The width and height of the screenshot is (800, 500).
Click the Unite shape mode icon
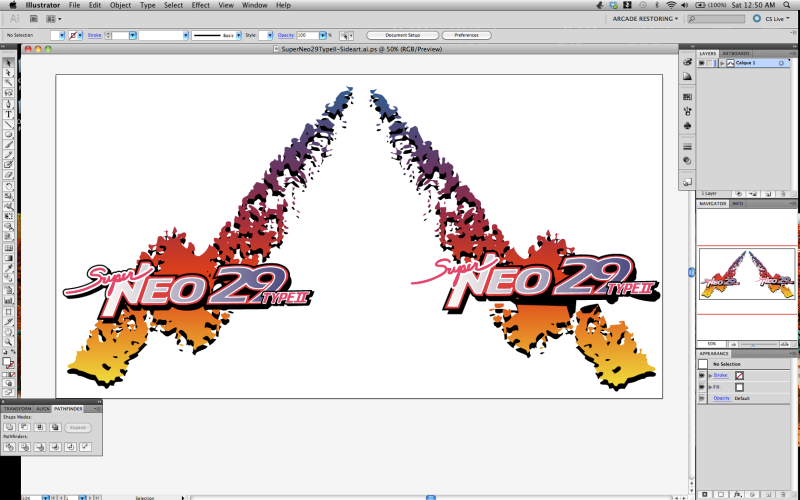tap(9, 427)
